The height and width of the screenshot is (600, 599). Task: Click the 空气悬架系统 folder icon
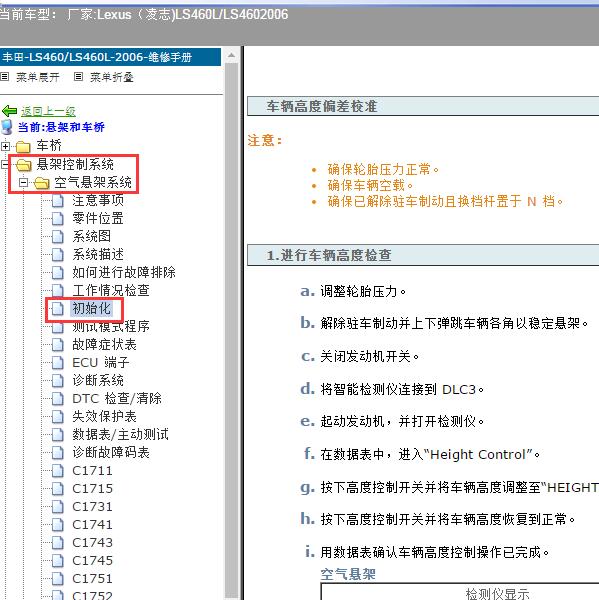pyautogui.click(x=42, y=183)
